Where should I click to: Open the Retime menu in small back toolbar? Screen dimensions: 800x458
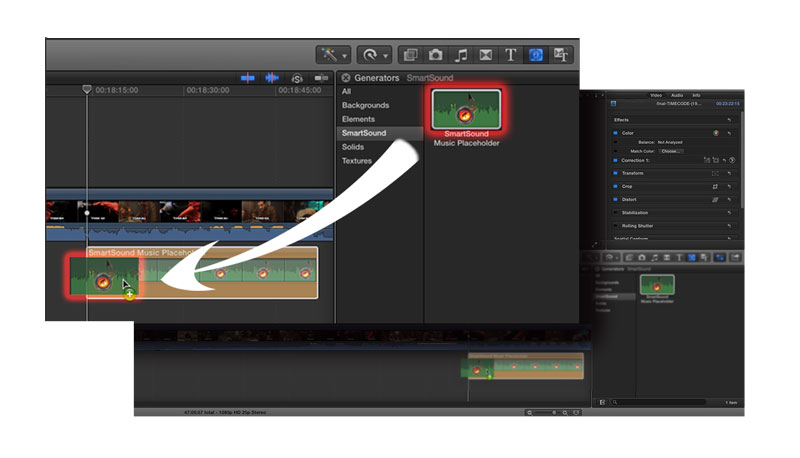[610, 258]
